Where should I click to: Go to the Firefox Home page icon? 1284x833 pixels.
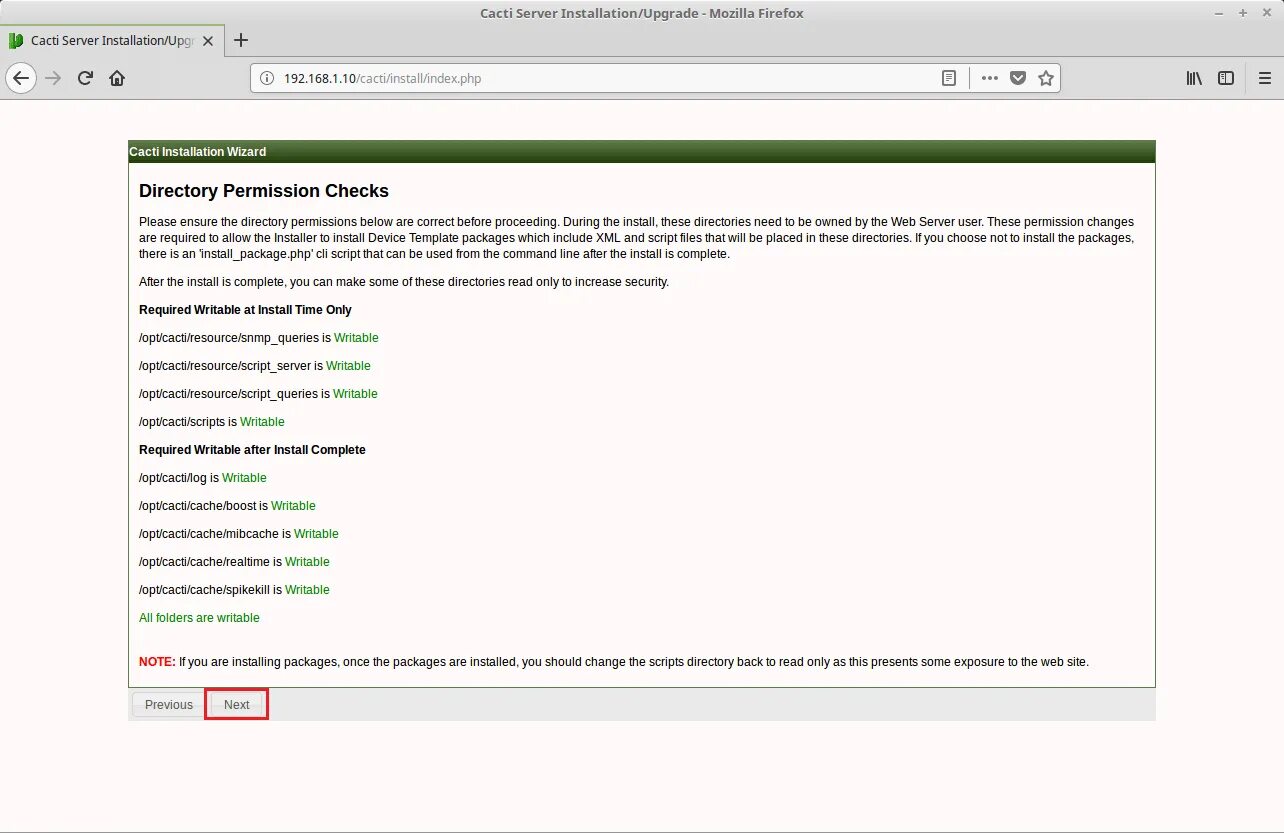pos(117,78)
